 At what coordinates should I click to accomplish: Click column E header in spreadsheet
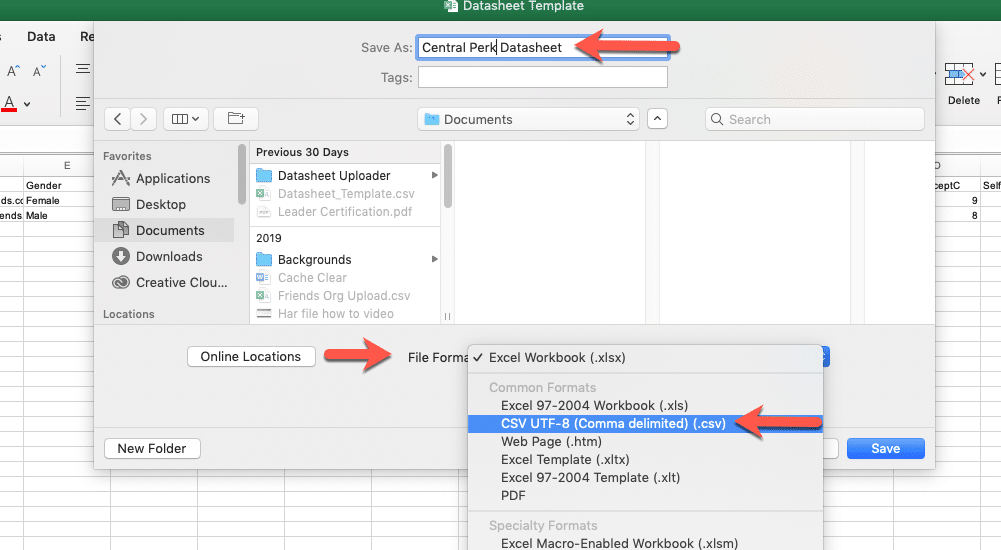point(67,166)
